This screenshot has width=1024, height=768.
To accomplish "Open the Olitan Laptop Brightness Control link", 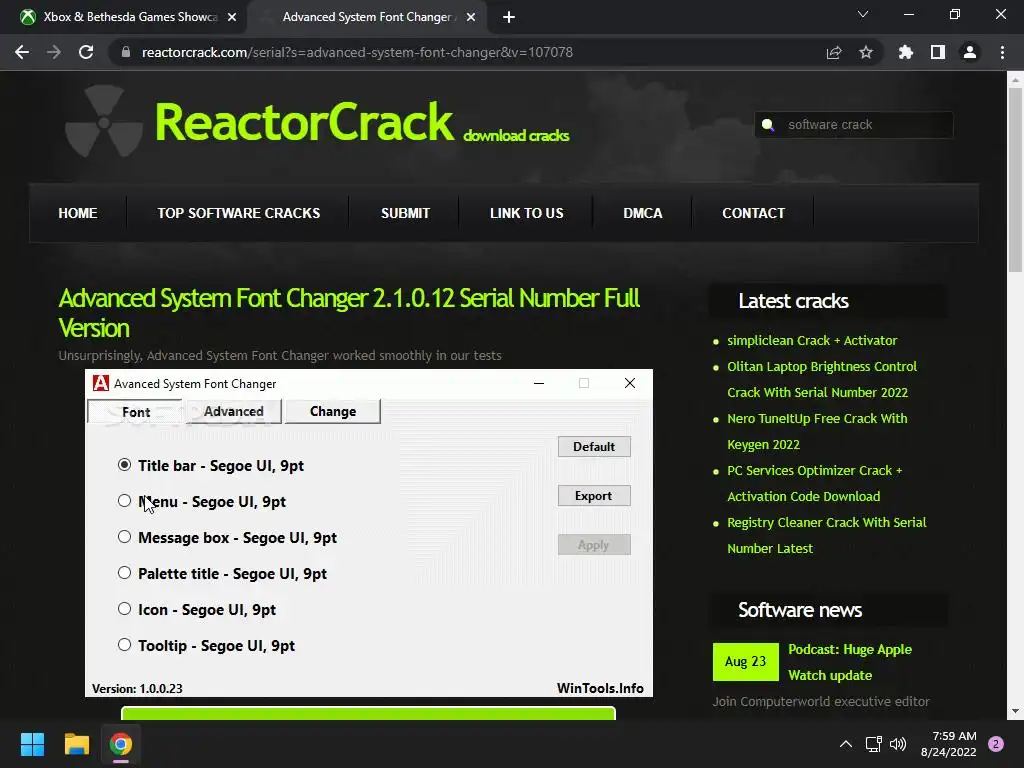I will (822, 379).
